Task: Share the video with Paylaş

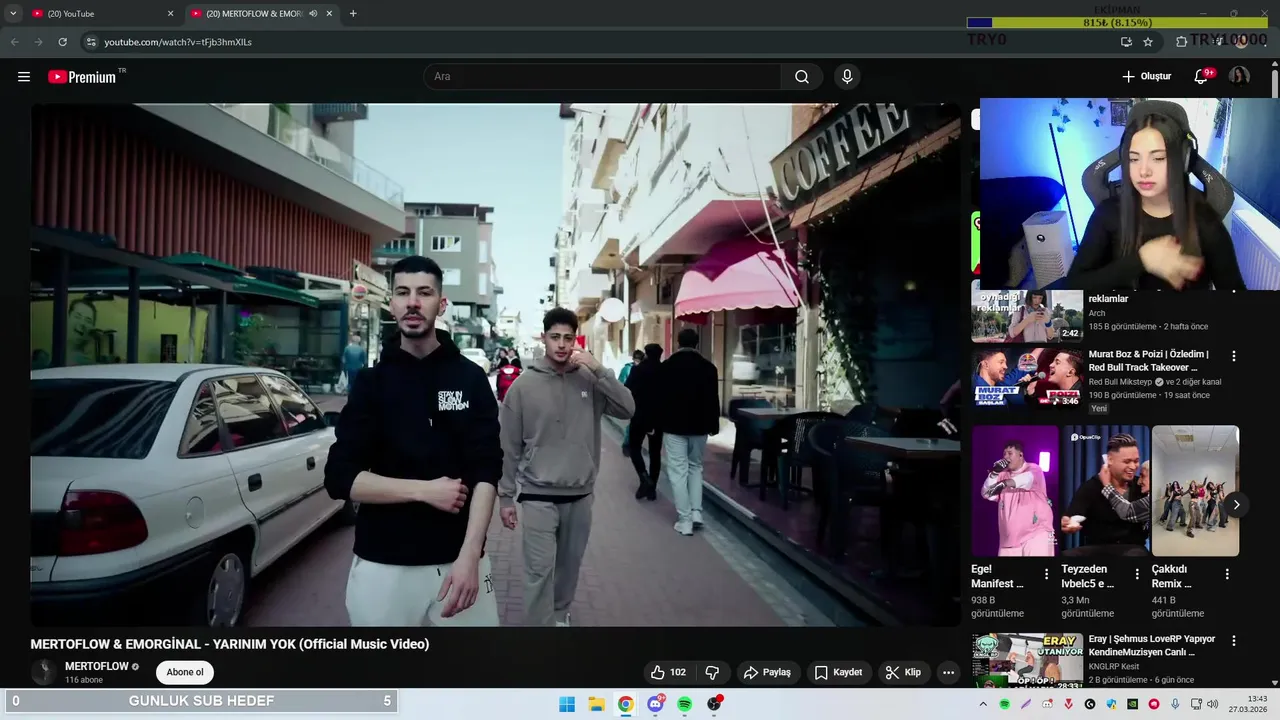Action: [x=768, y=673]
